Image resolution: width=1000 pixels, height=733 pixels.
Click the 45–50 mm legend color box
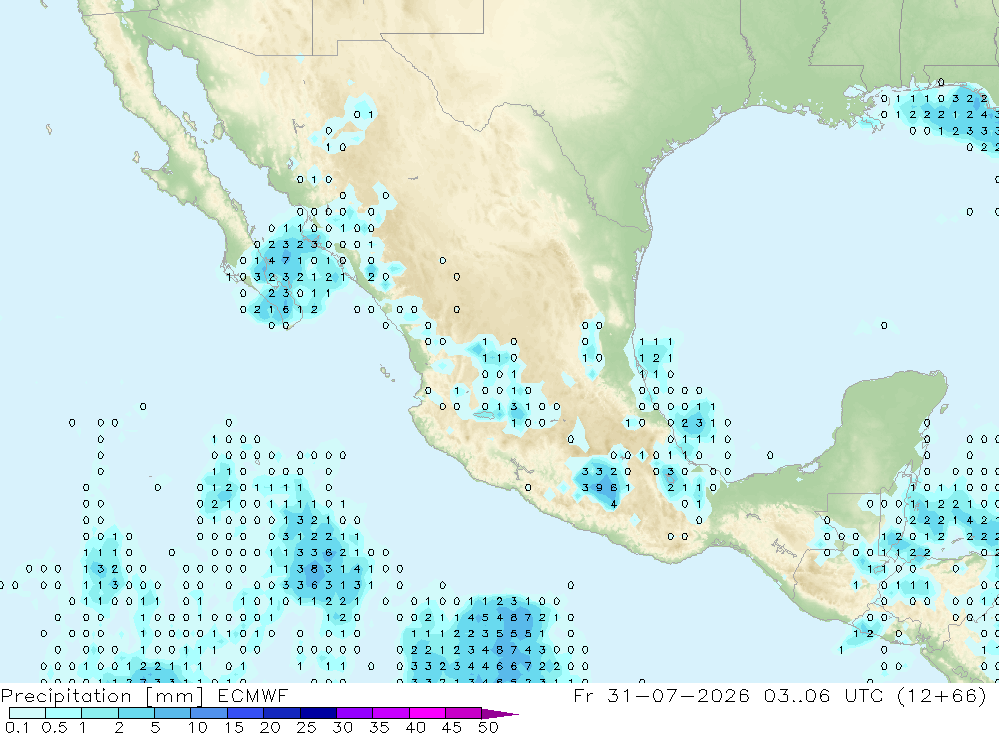coord(464,713)
